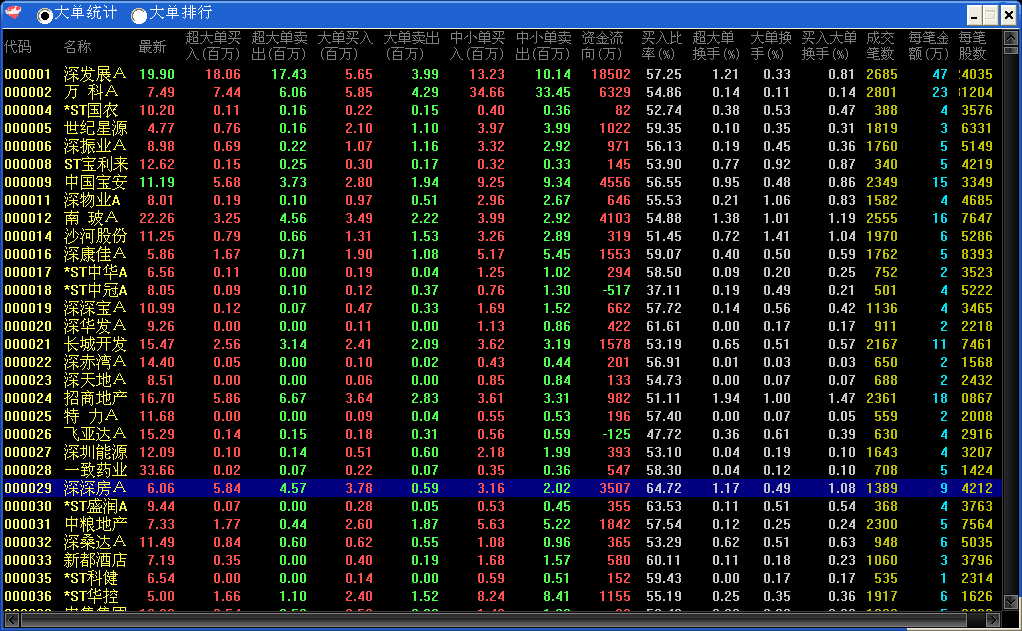
Task: Select stock 中国宝安
Action: pyautogui.click(x=95, y=182)
